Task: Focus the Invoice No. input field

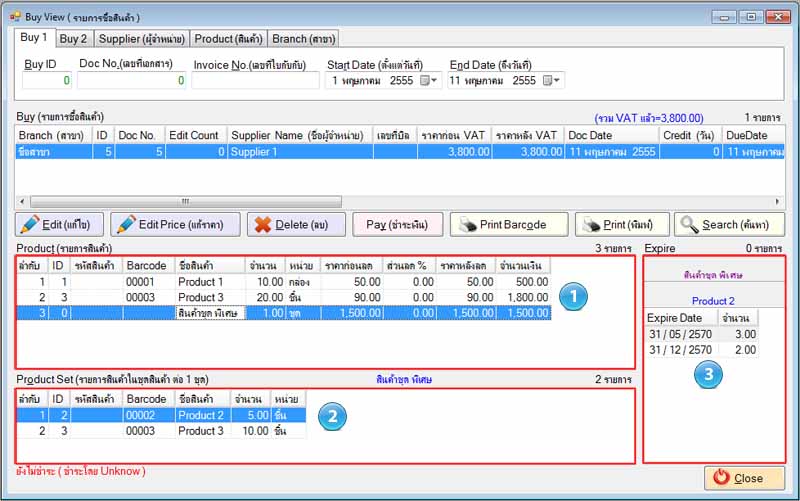Action: pyautogui.click(x=256, y=81)
